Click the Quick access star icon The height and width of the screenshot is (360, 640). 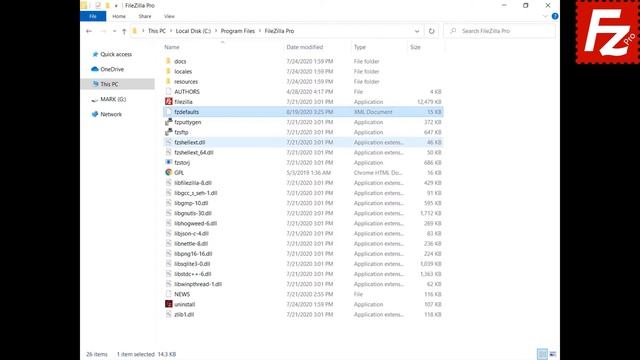(95, 54)
